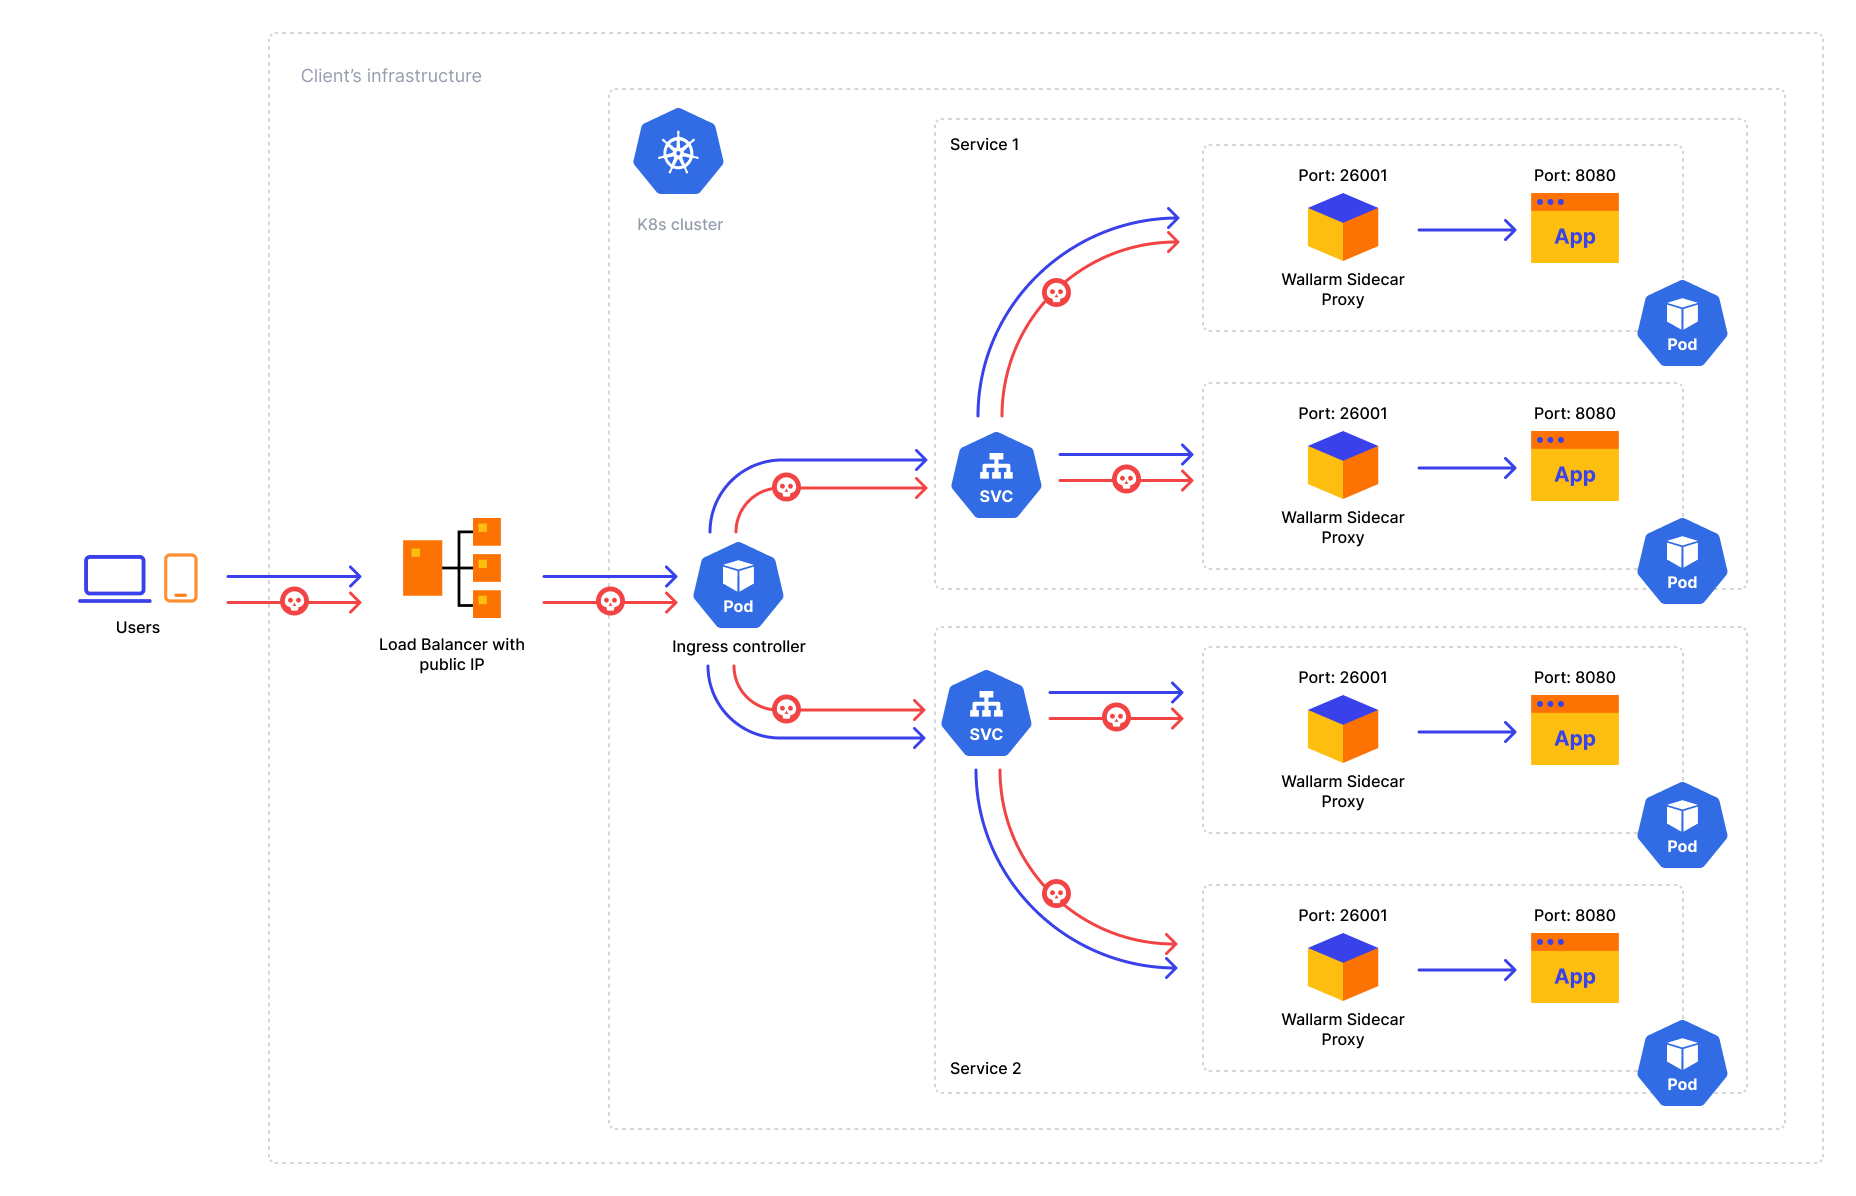Click the orange phone icon beside the laptop
1856x1196 pixels.
181,578
